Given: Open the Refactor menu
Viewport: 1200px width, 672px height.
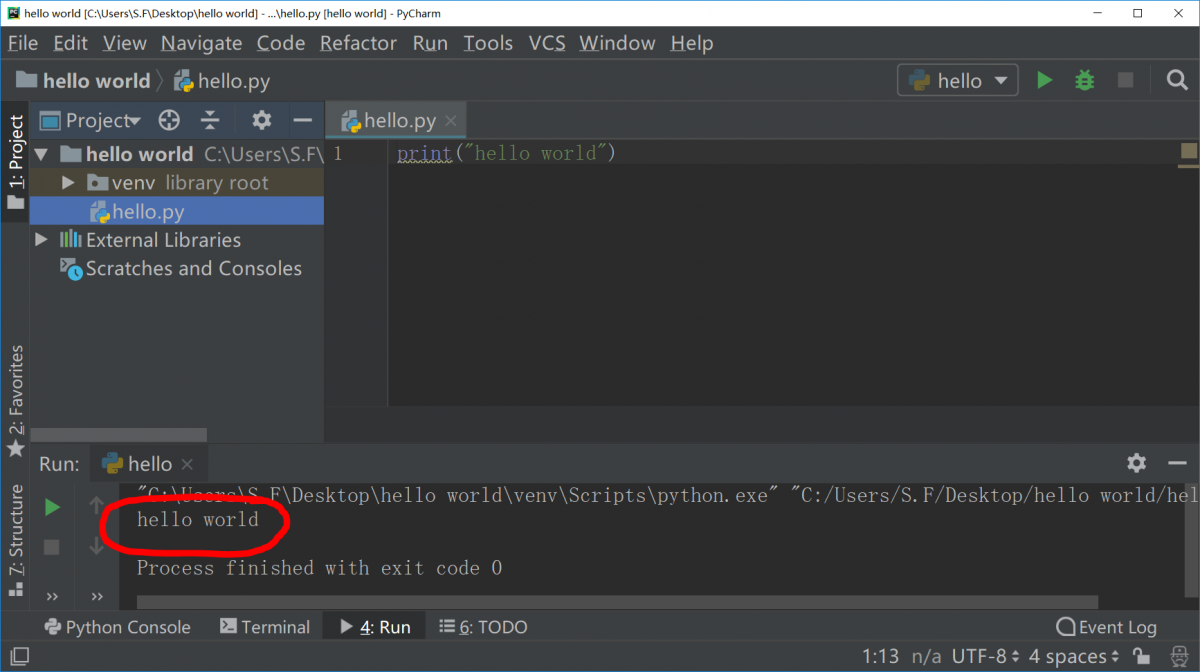Looking at the screenshot, I should click(358, 43).
